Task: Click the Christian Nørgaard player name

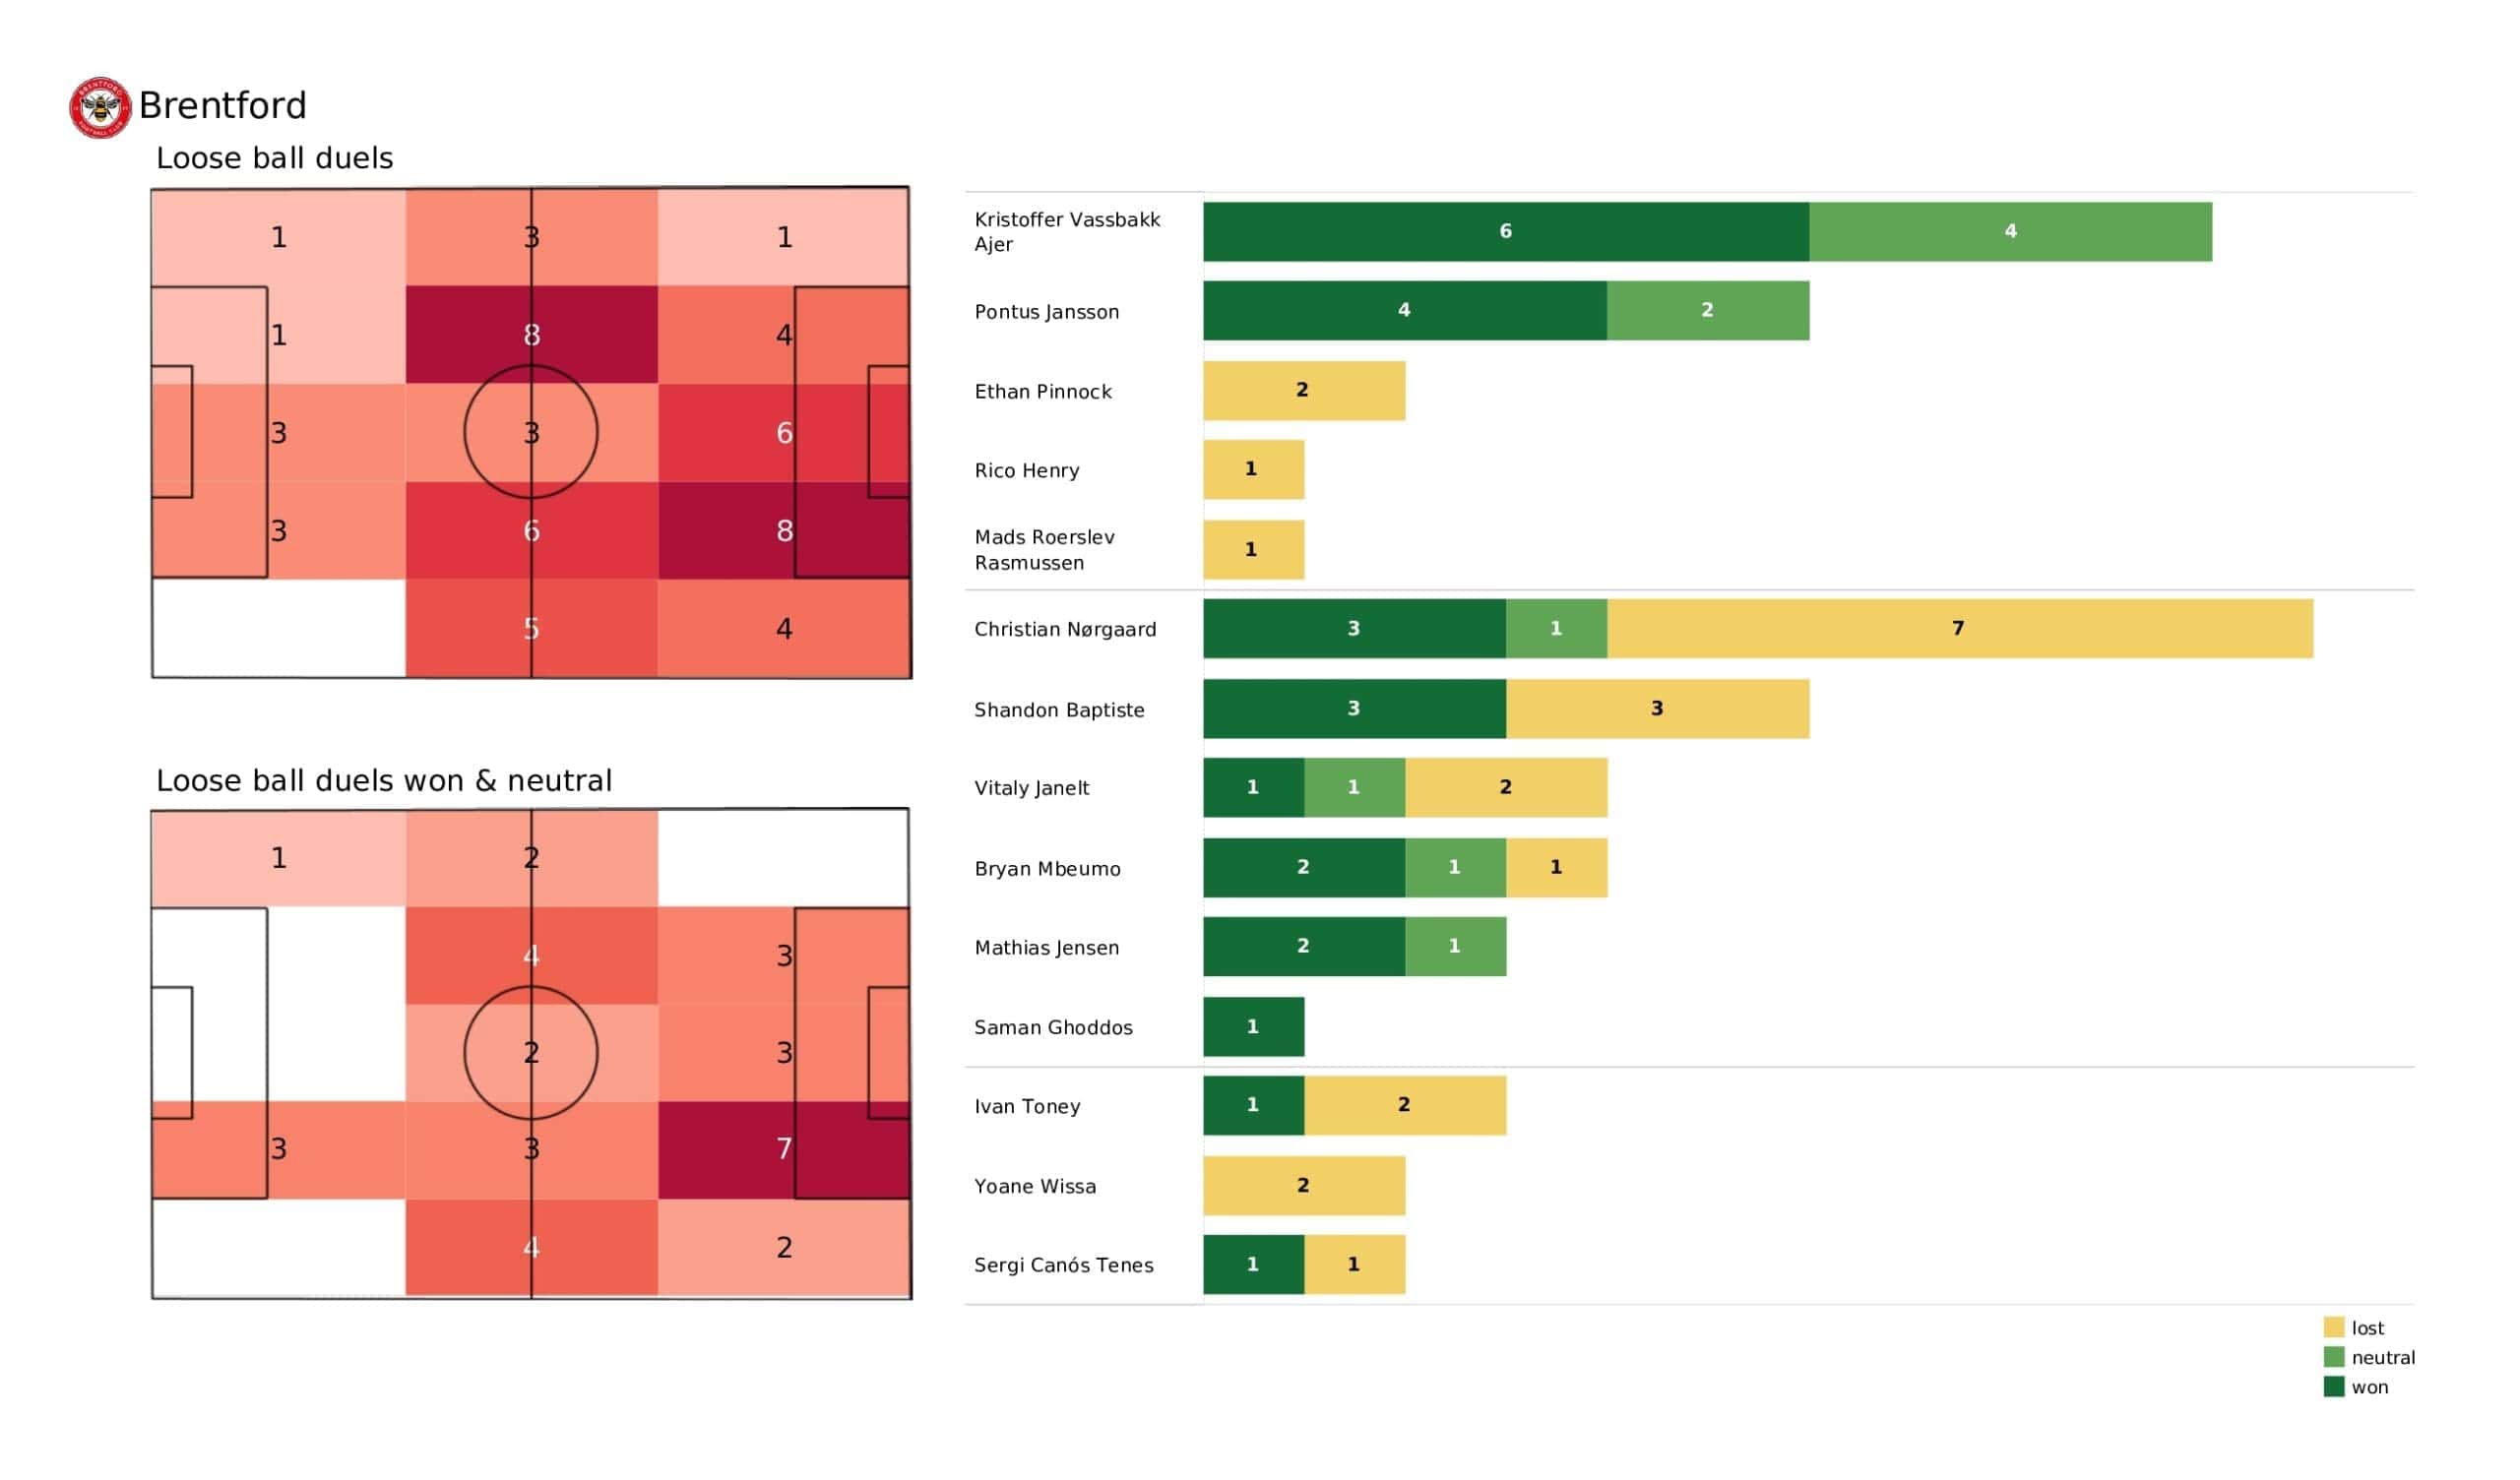Action: tap(1065, 629)
